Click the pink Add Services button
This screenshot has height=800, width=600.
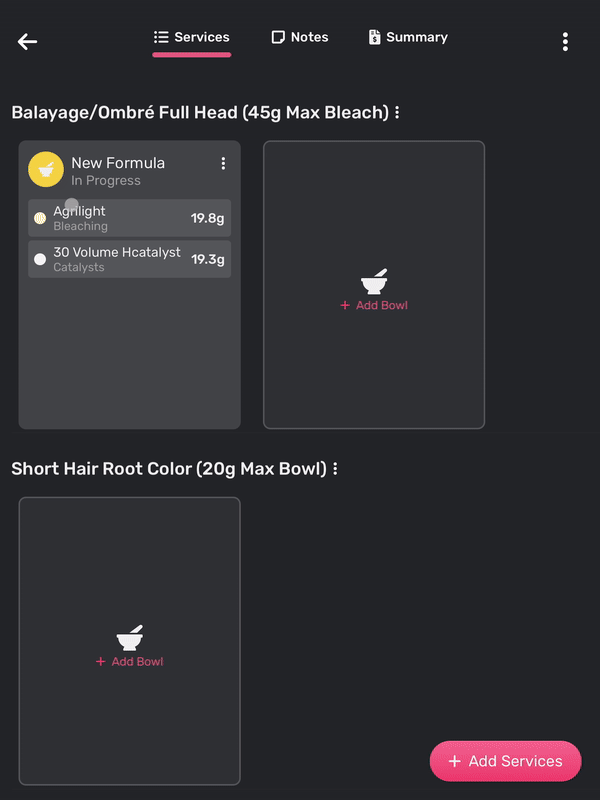506,761
